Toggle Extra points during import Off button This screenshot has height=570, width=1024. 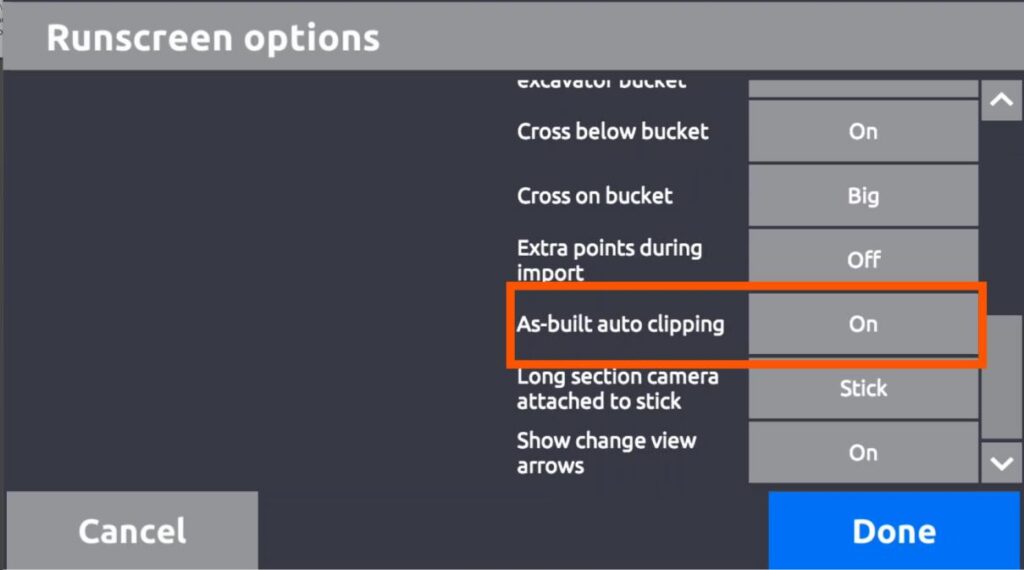(x=863, y=259)
